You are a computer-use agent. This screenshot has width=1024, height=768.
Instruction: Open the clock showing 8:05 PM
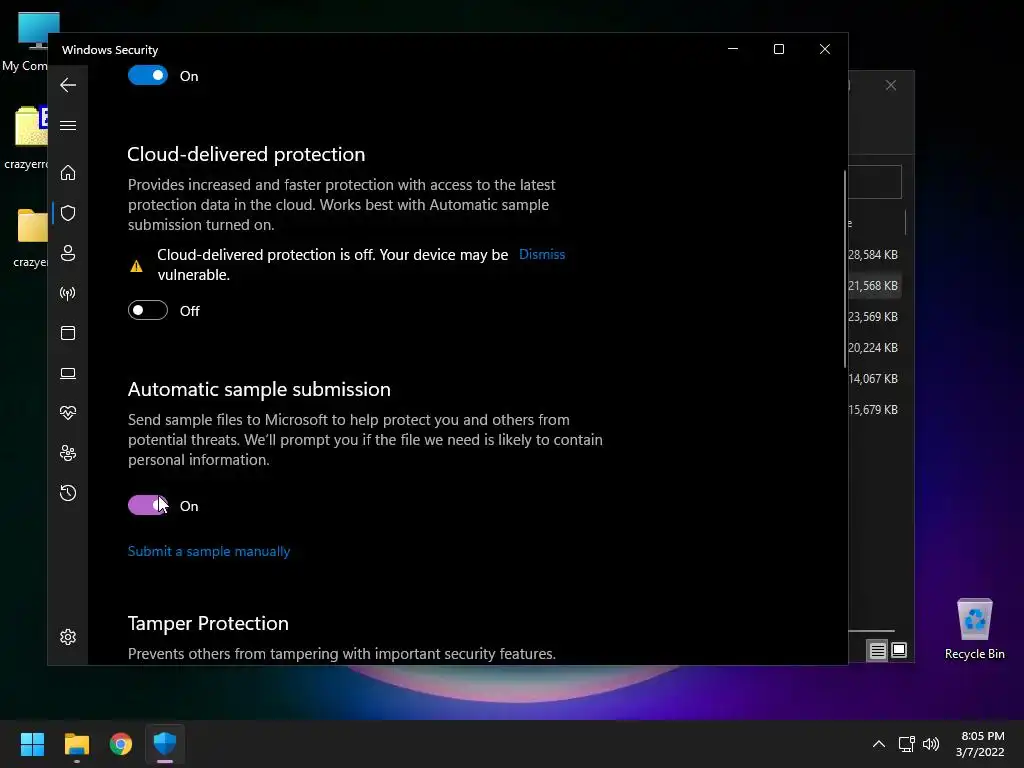coord(980,744)
